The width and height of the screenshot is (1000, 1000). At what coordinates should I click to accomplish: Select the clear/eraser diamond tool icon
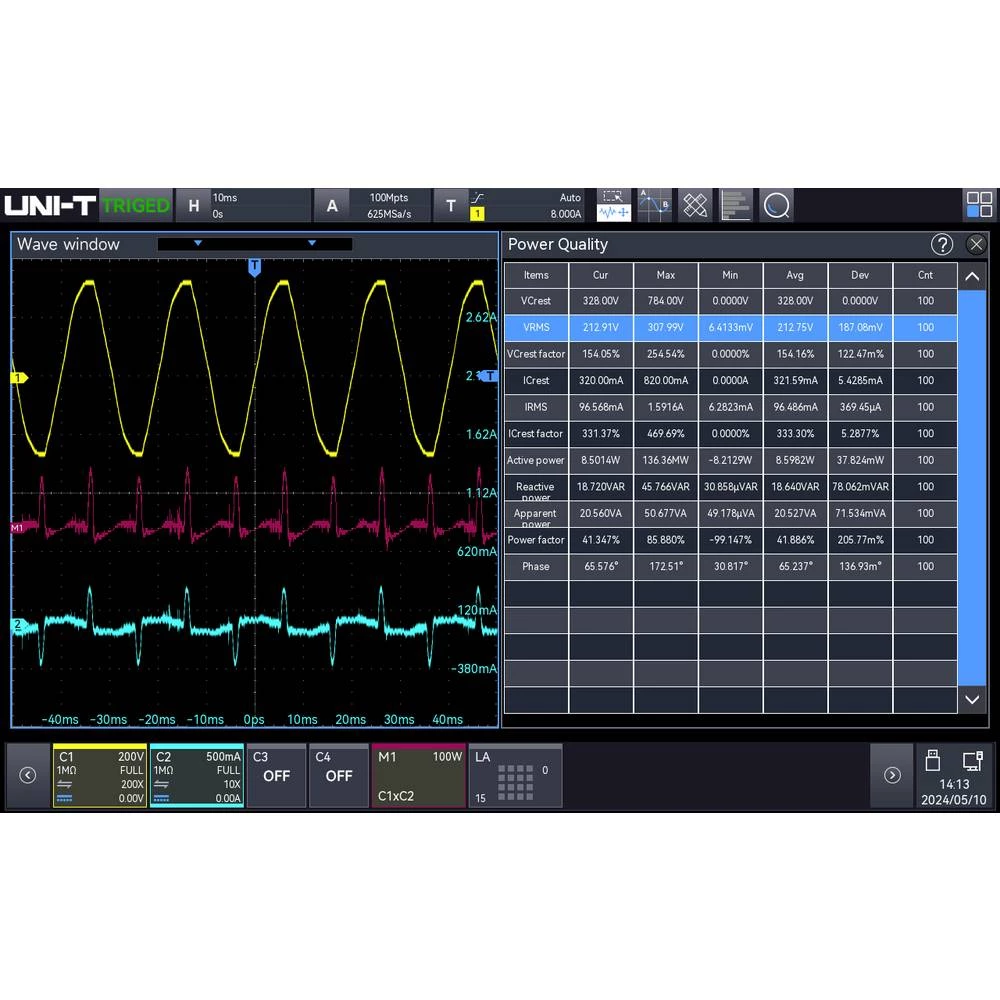(x=695, y=205)
